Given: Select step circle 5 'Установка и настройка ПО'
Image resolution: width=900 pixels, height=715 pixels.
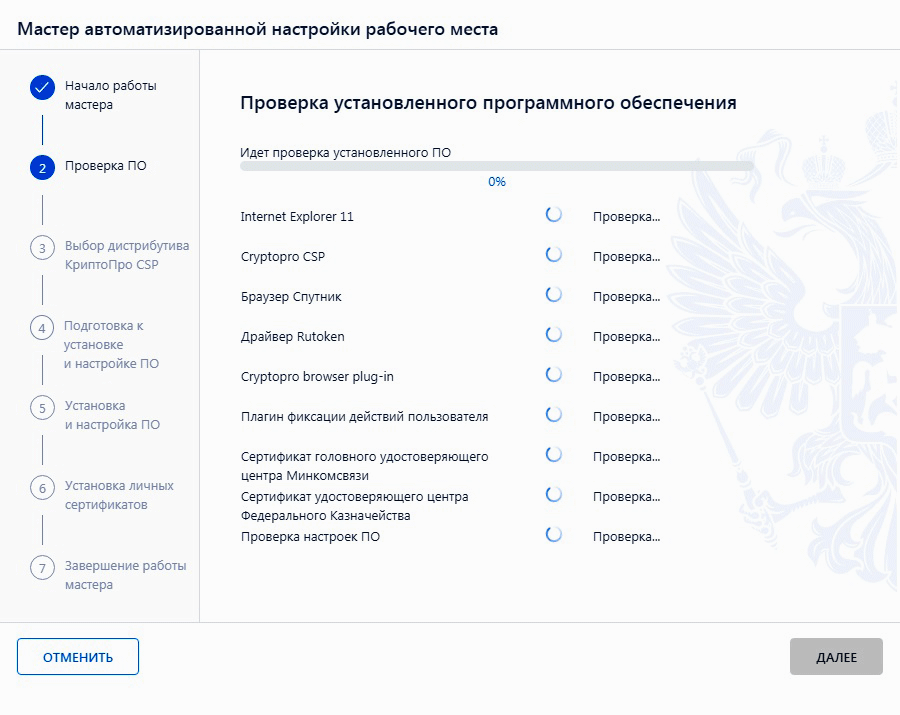Looking at the screenshot, I should tap(42, 406).
